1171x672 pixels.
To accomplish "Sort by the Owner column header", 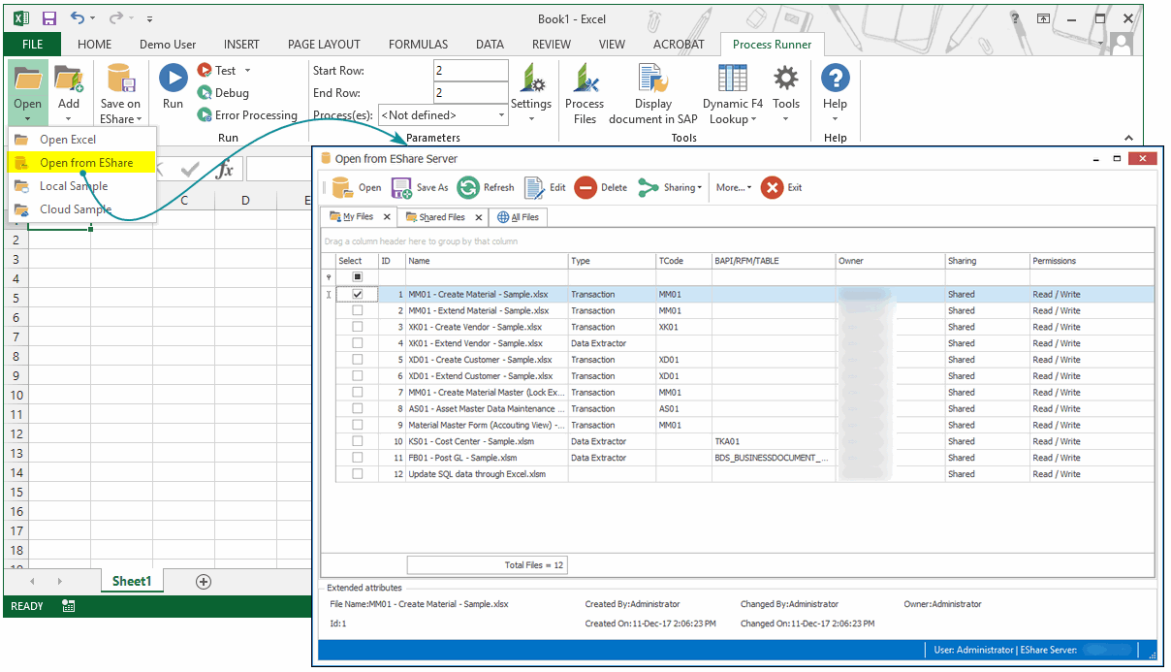I will (890, 261).
